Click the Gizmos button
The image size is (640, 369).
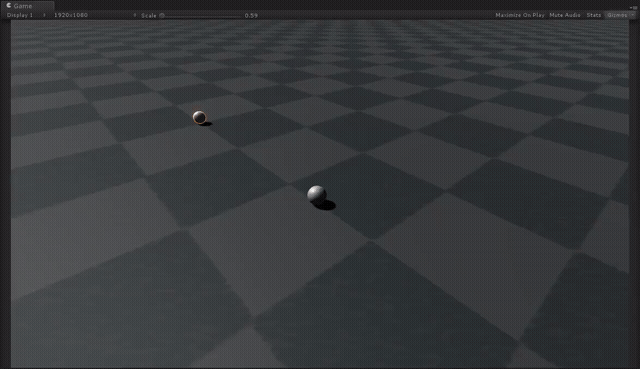pyautogui.click(x=617, y=15)
